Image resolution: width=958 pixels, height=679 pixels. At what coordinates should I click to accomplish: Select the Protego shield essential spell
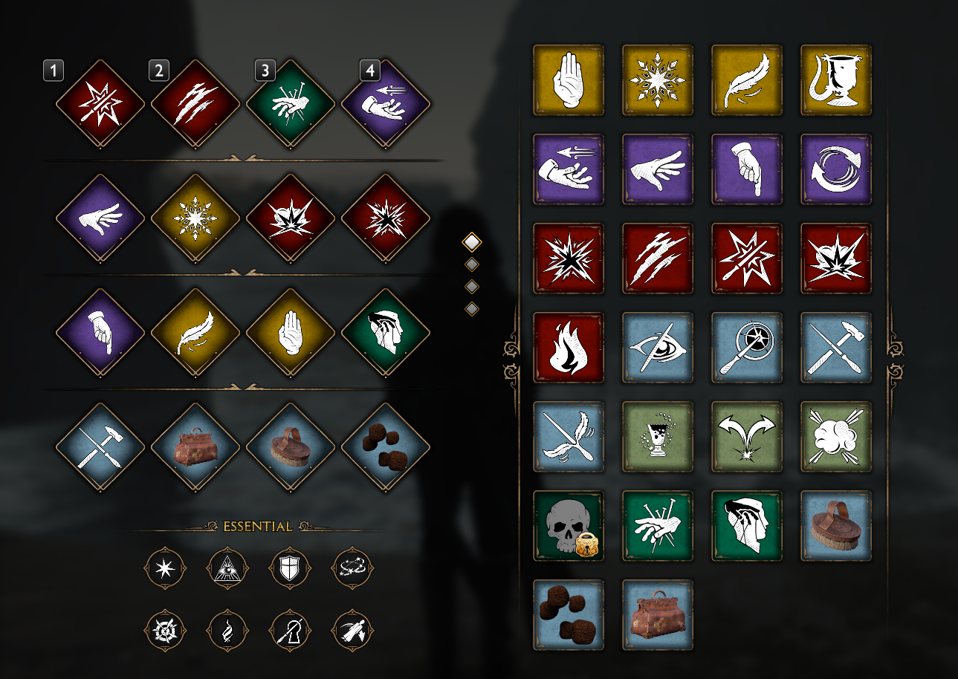tap(290, 568)
